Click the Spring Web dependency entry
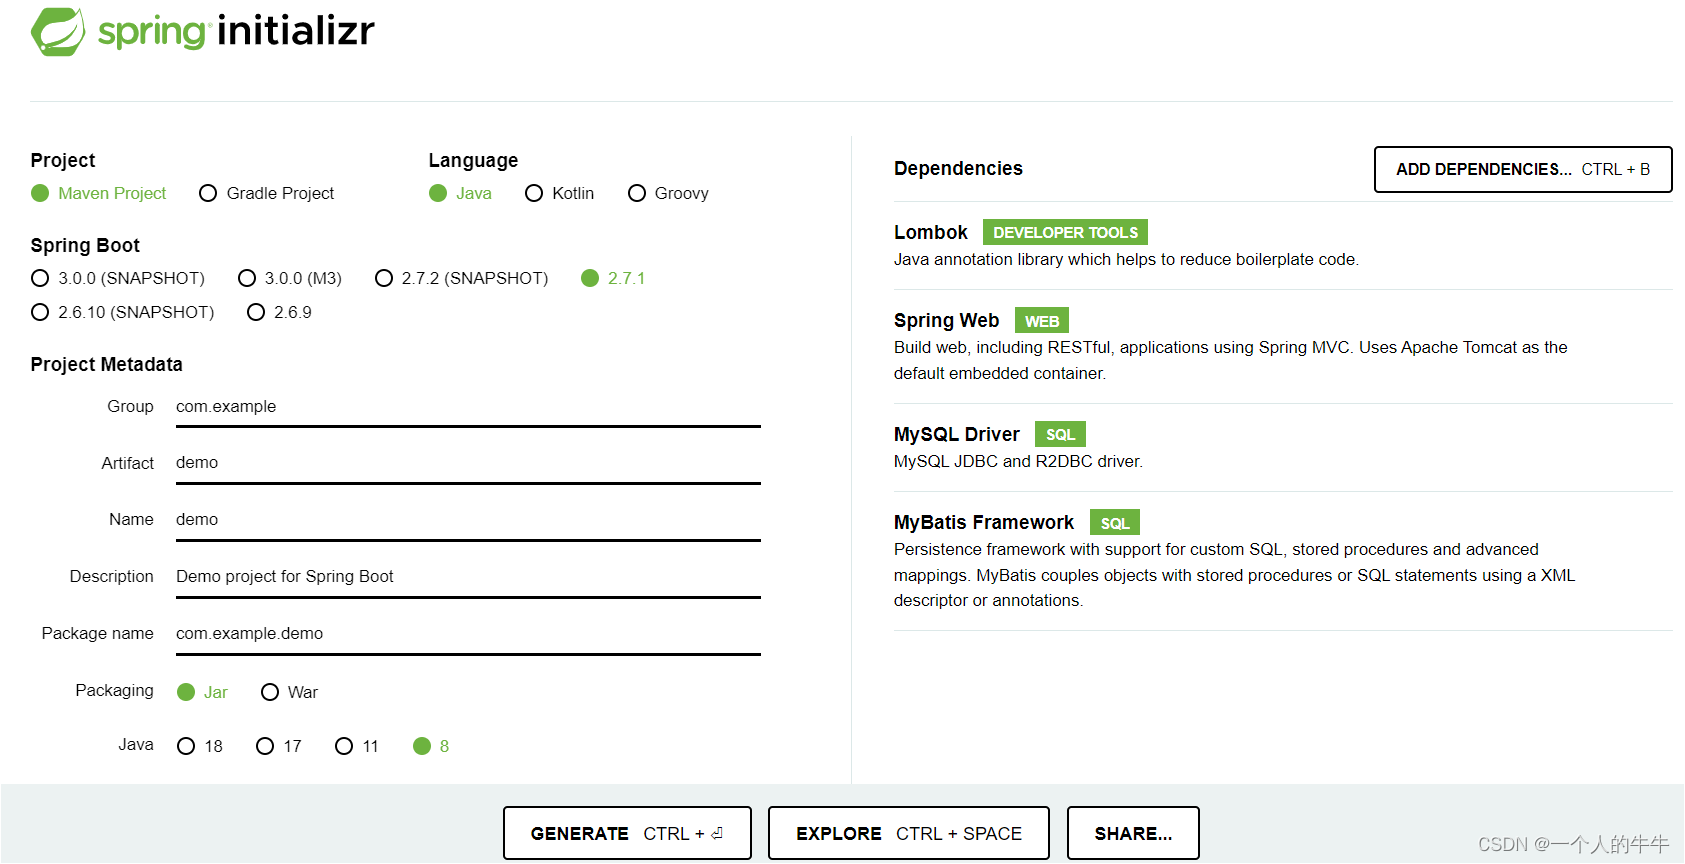The image size is (1685, 864). (x=1283, y=346)
